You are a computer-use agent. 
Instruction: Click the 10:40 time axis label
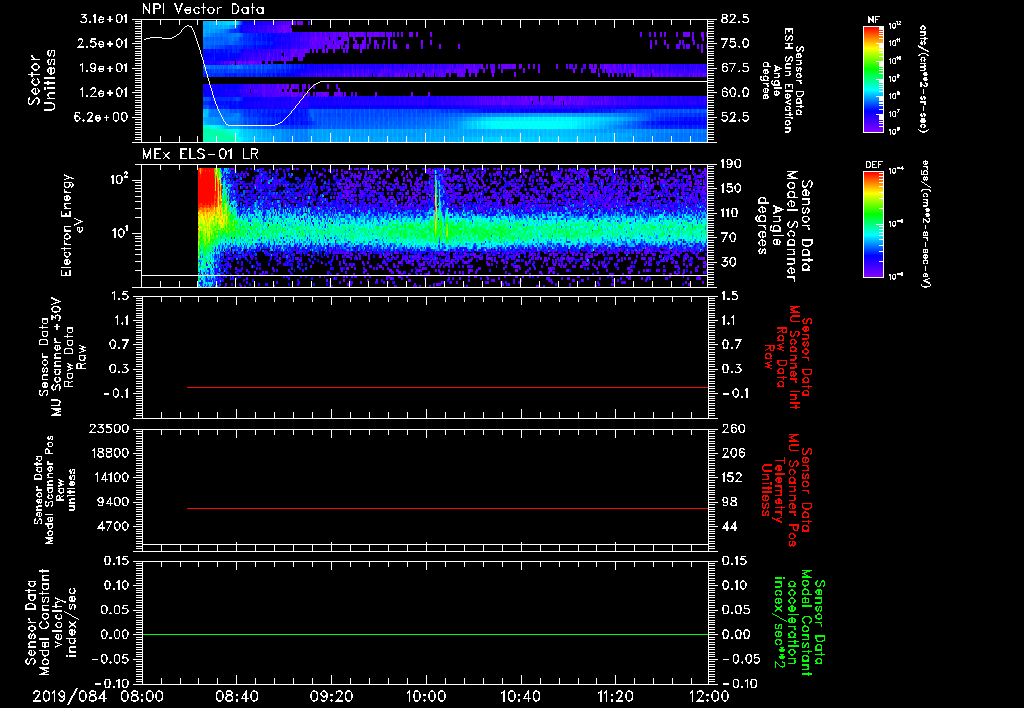point(520,695)
